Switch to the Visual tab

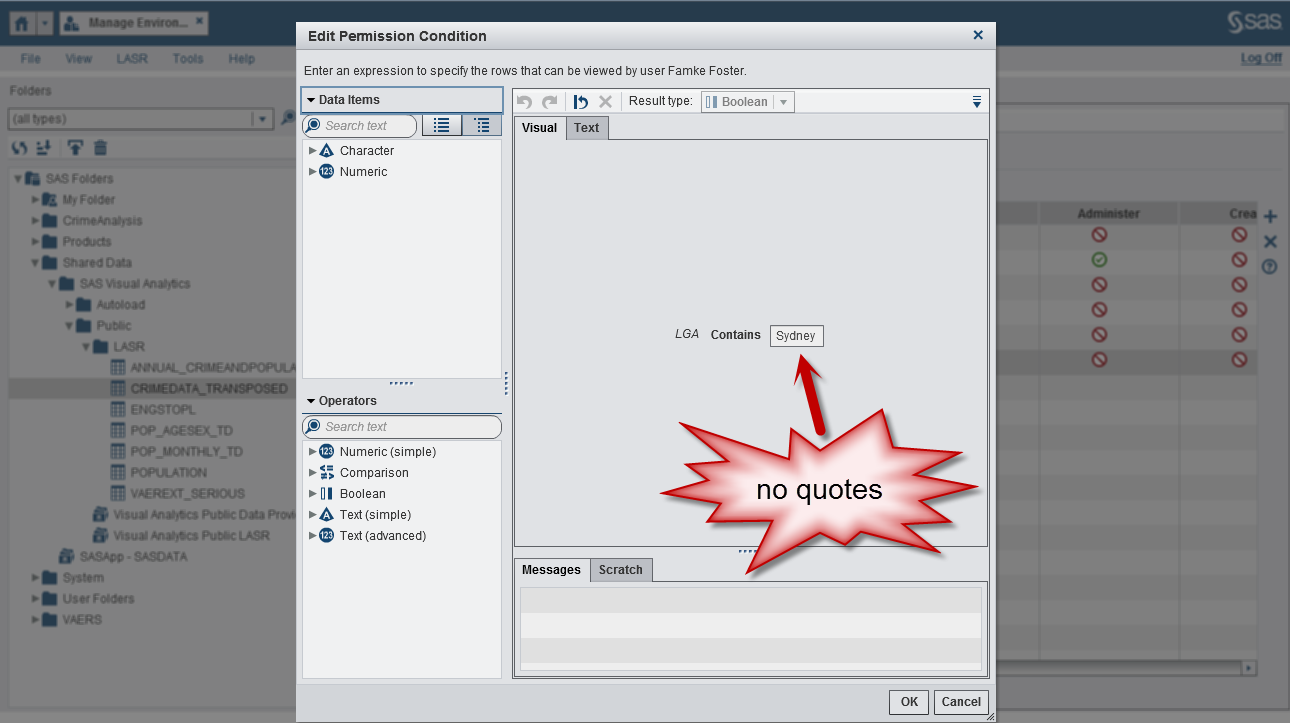[x=540, y=127]
